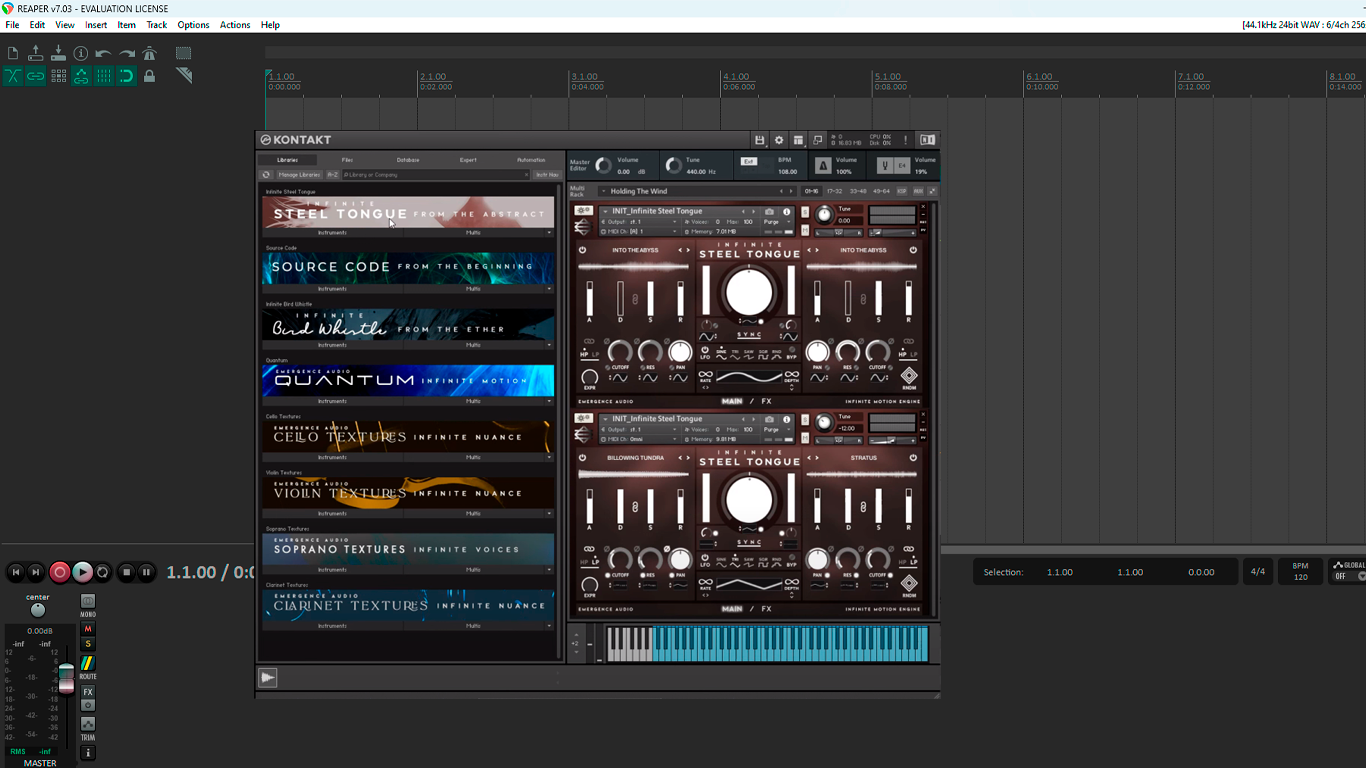Click the dashed marquee selection icon
Screen dimensions: 1366x768
pos(184,53)
